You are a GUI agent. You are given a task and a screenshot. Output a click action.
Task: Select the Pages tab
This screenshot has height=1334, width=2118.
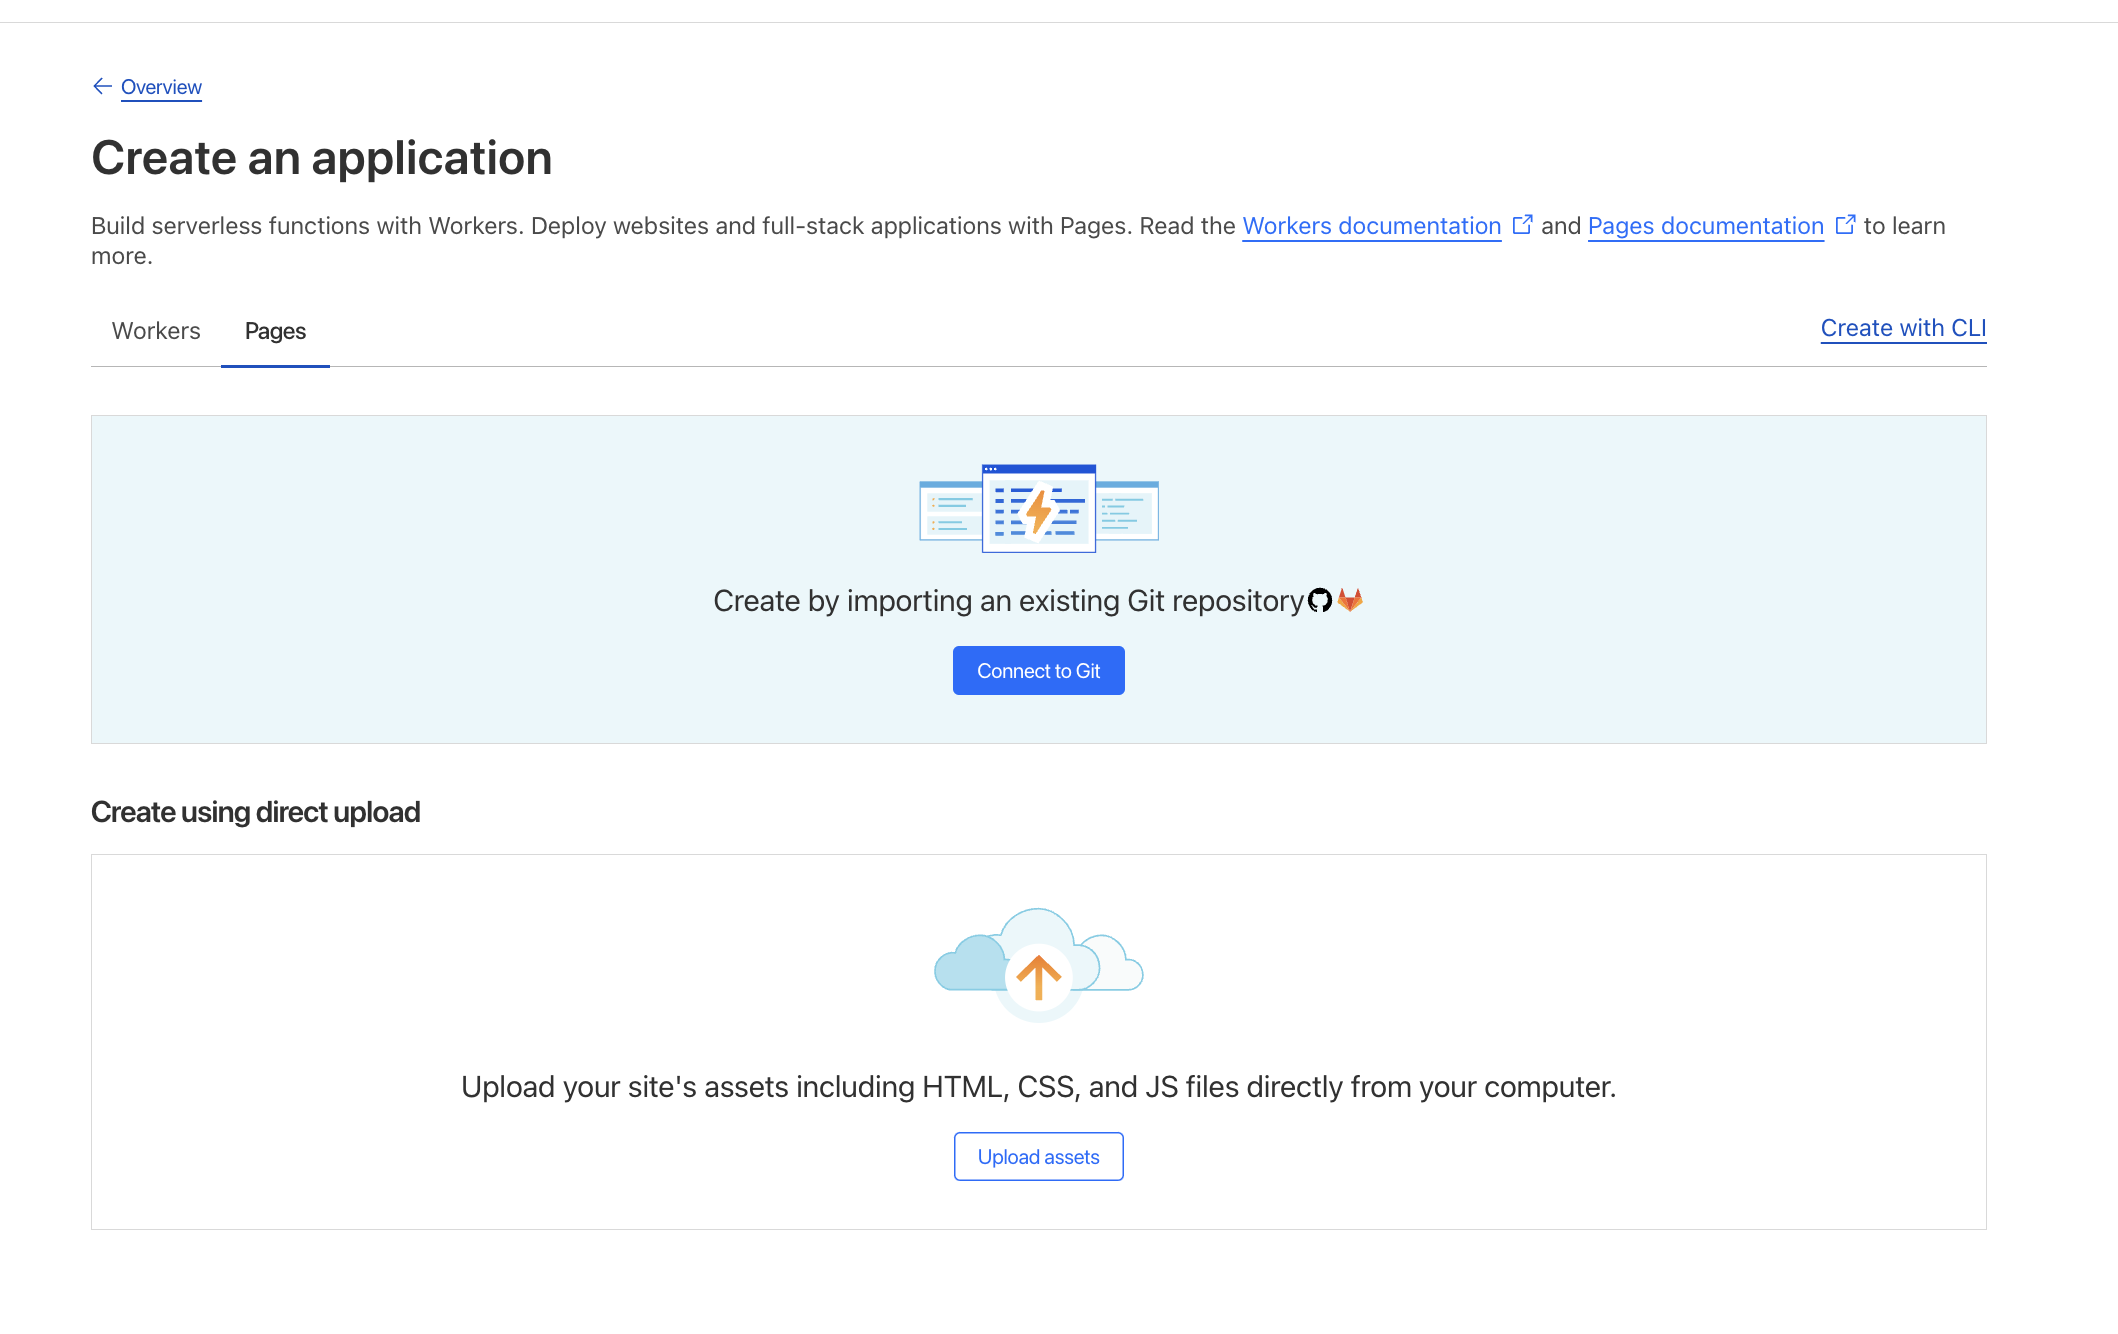pos(275,331)
